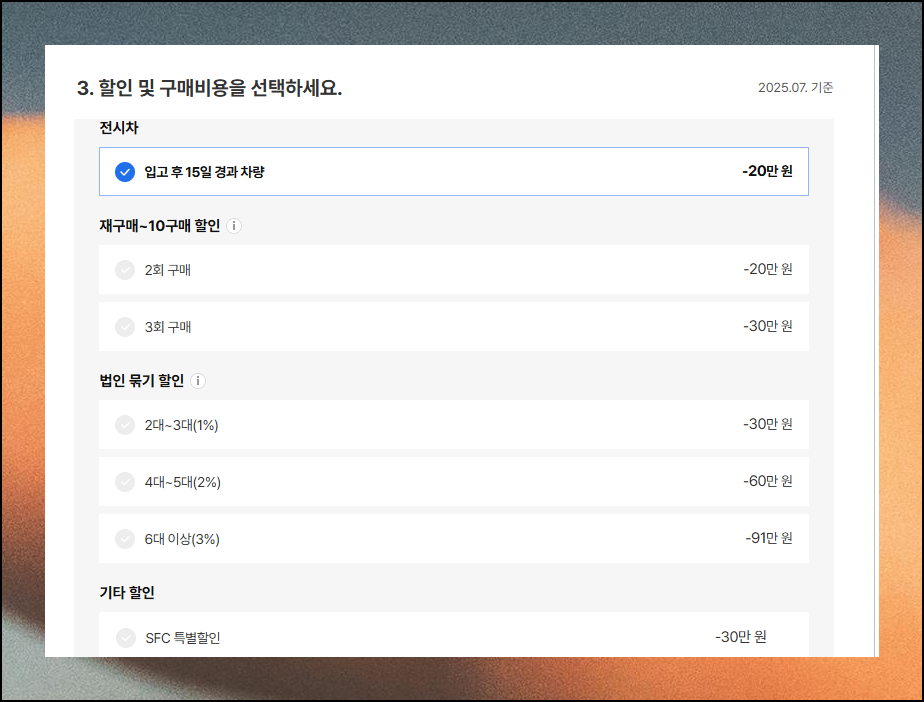The width and height of the screenshot is (924, 702).
Task: Click the 법인 묶기 할인 heading text
Action: [141, 381]
